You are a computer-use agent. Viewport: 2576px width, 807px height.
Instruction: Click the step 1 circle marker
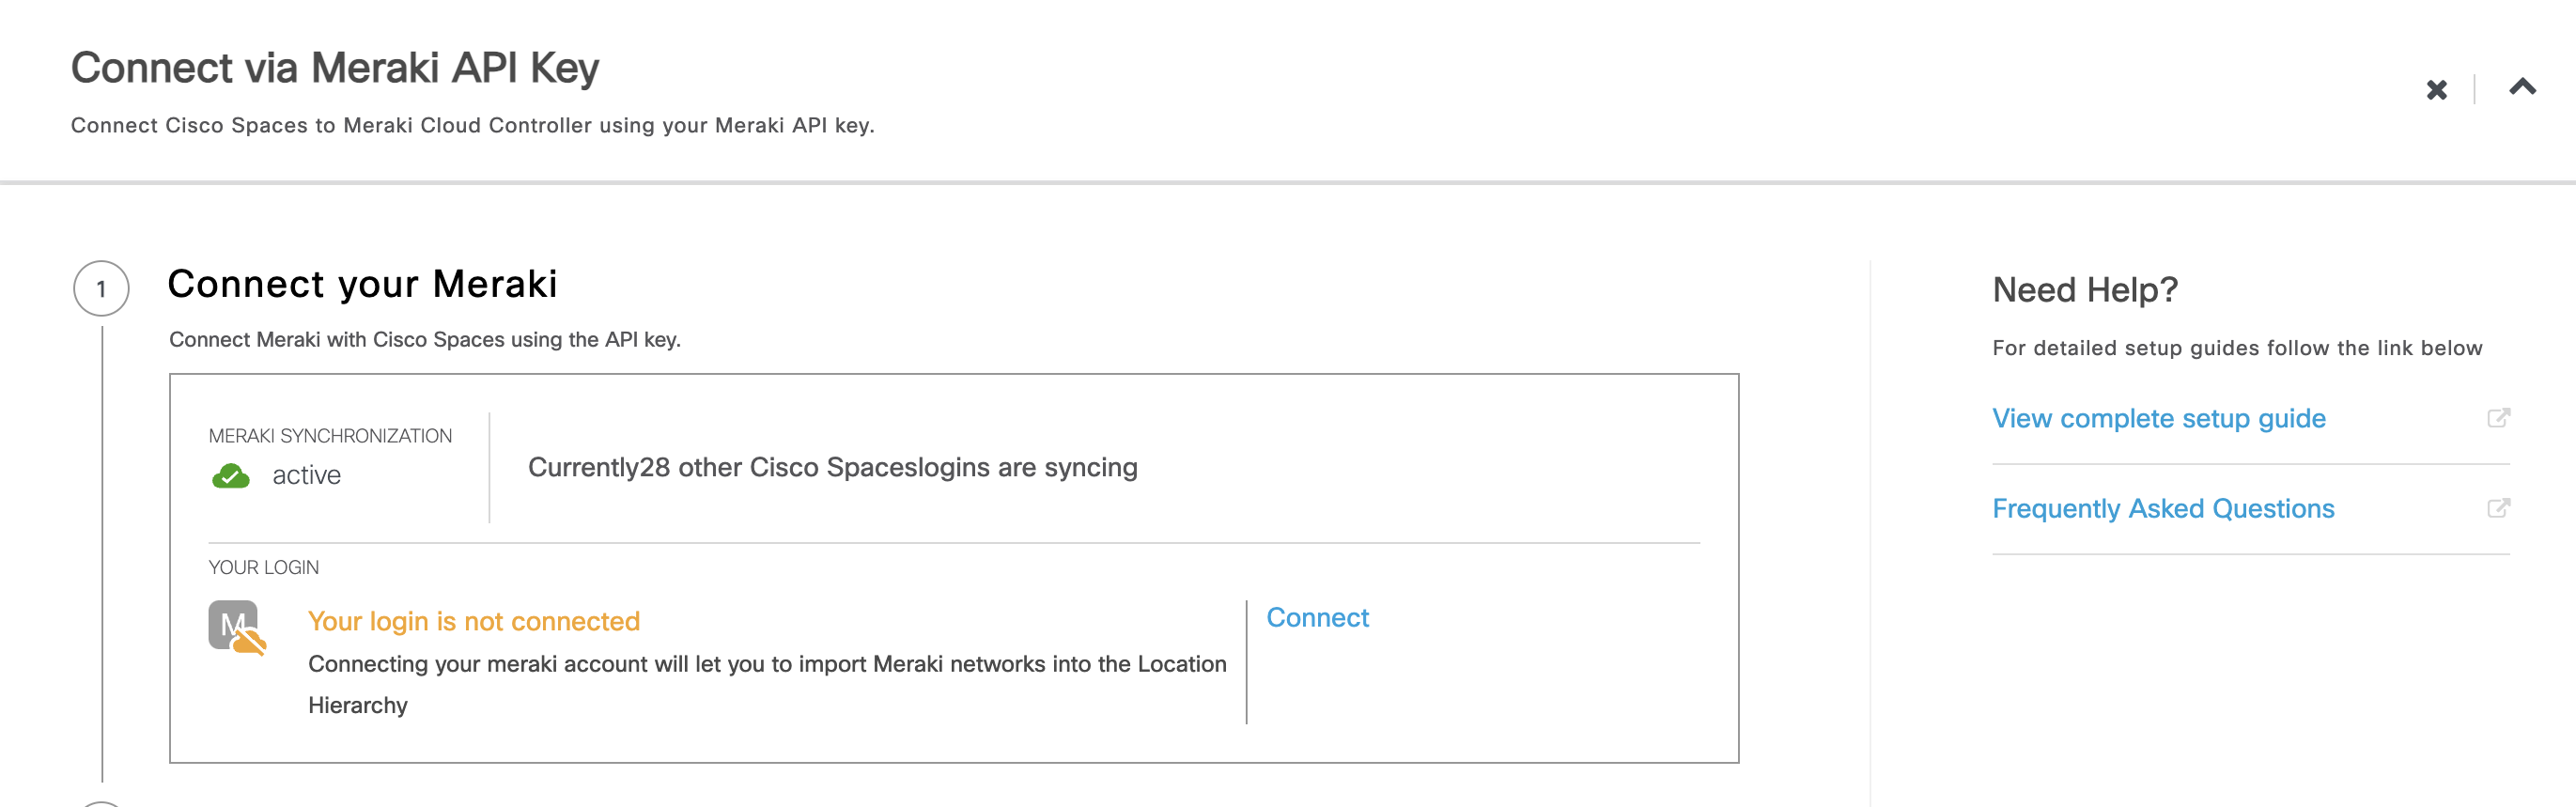click(x=101, y=289)
